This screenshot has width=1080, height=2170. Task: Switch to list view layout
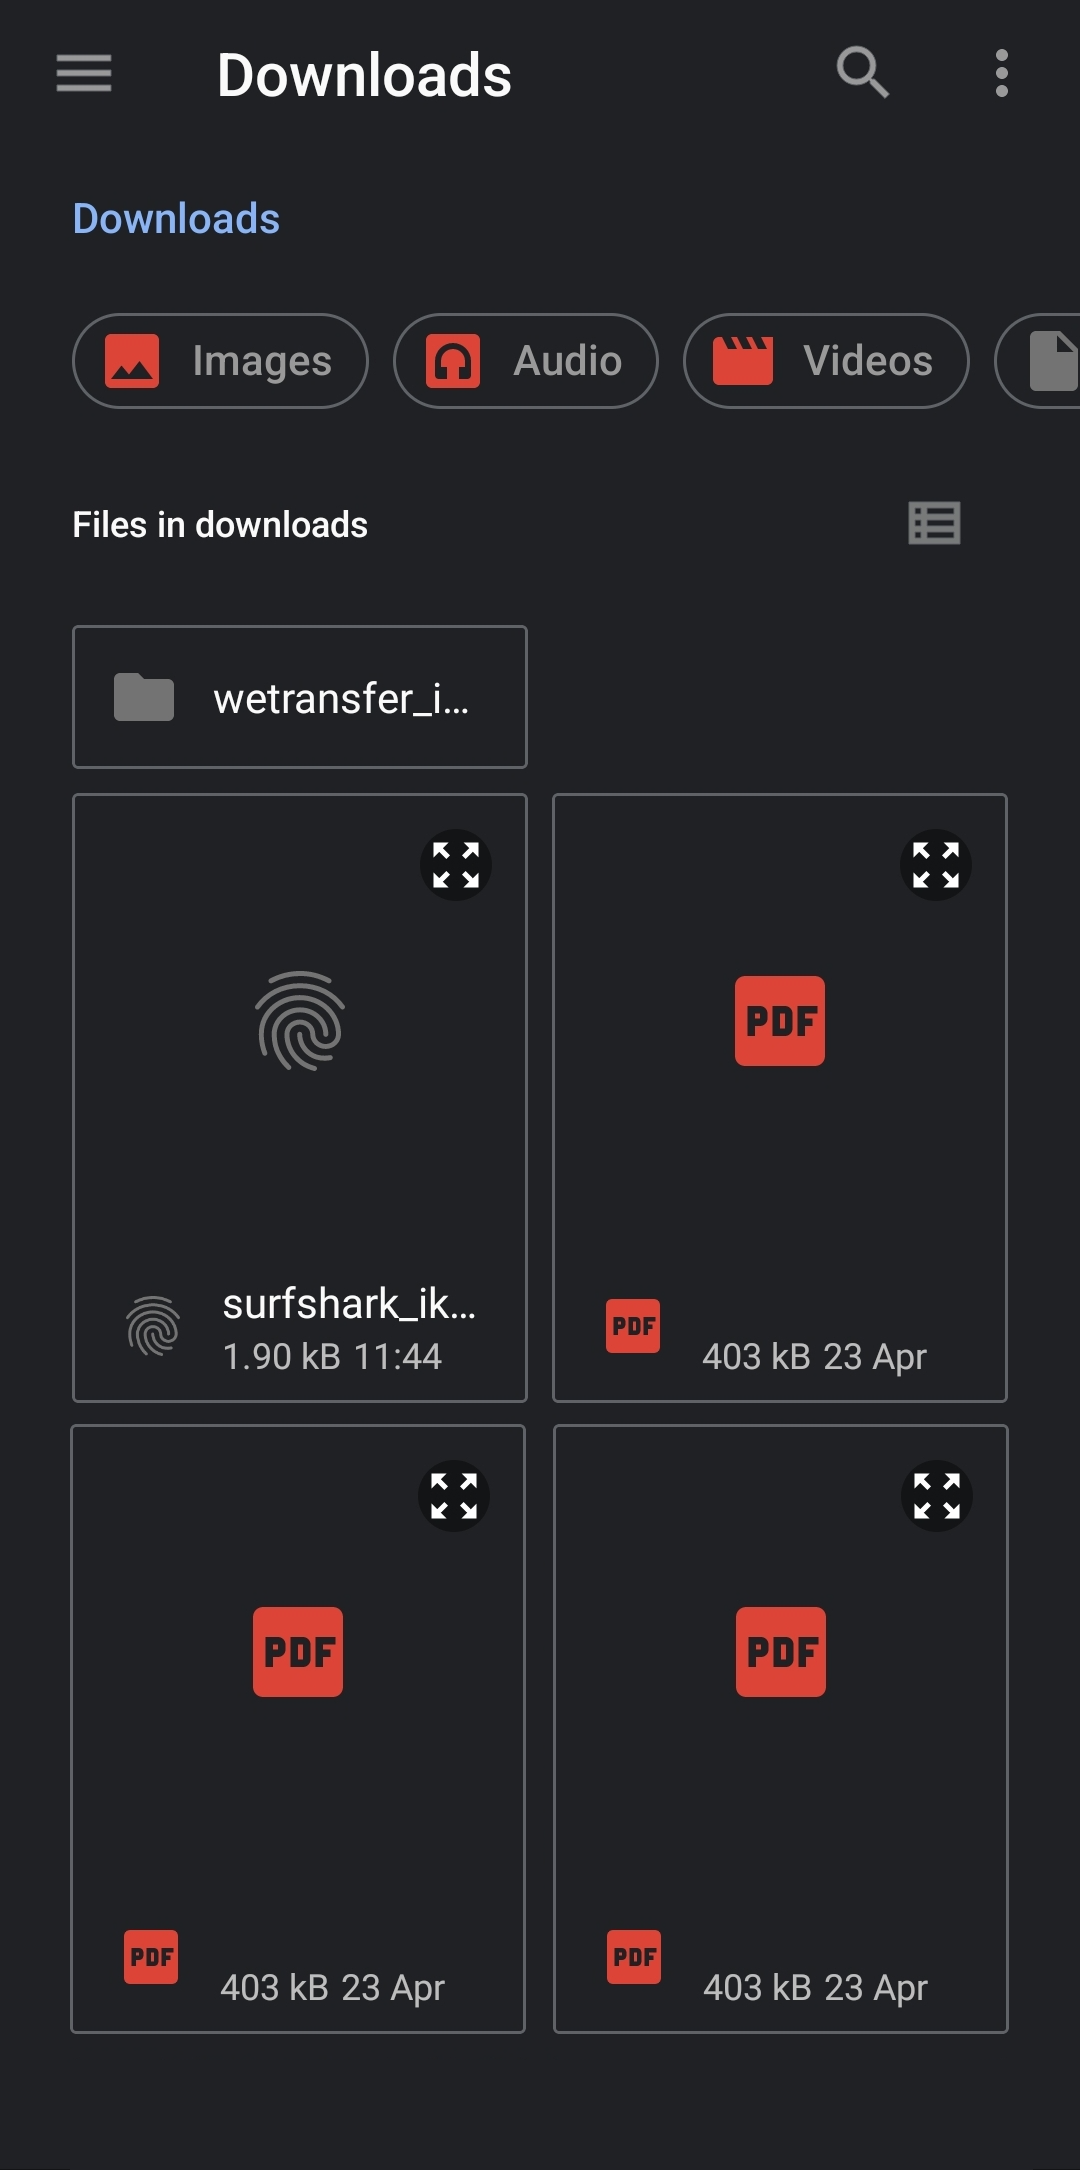(934, 523)
